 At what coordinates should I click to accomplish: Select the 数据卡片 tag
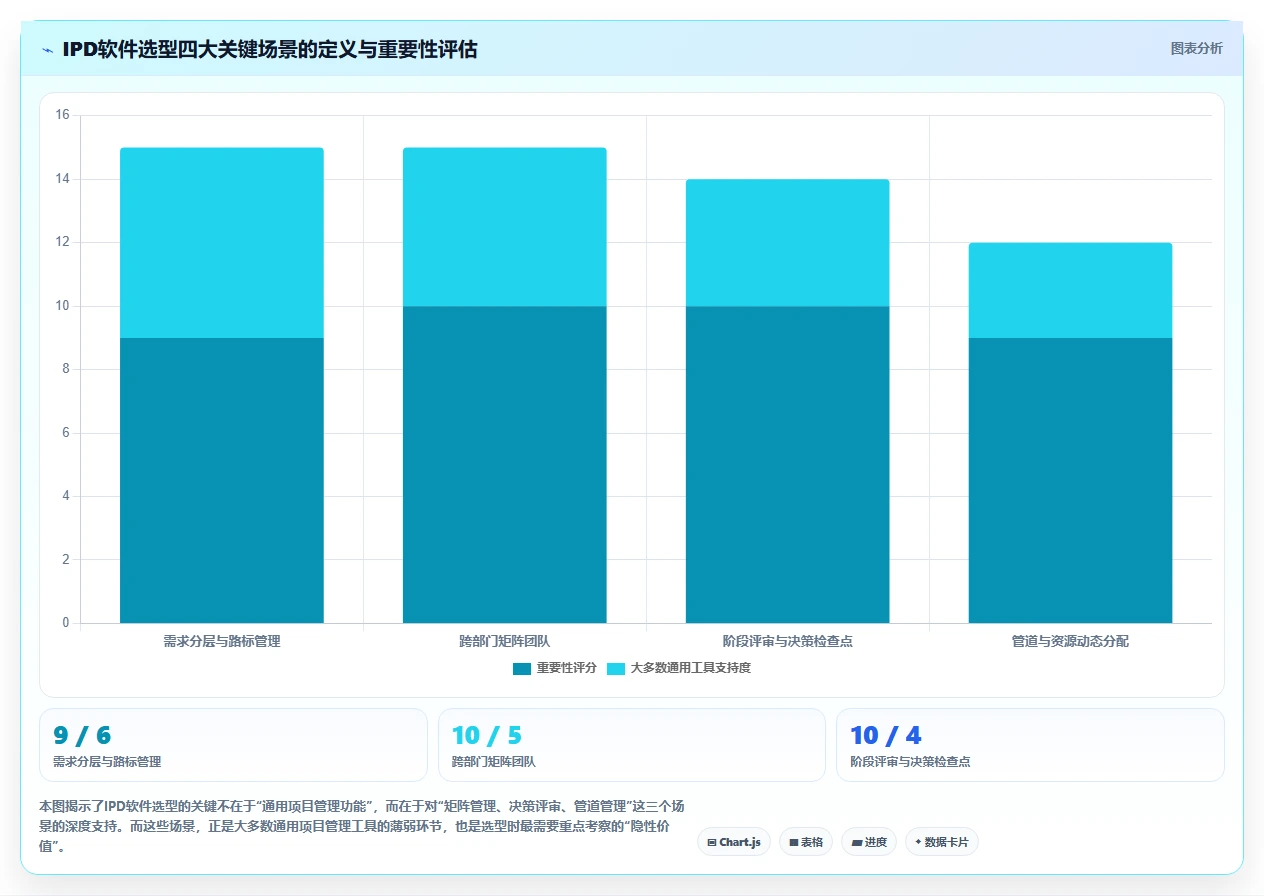[x=942, y=842]
